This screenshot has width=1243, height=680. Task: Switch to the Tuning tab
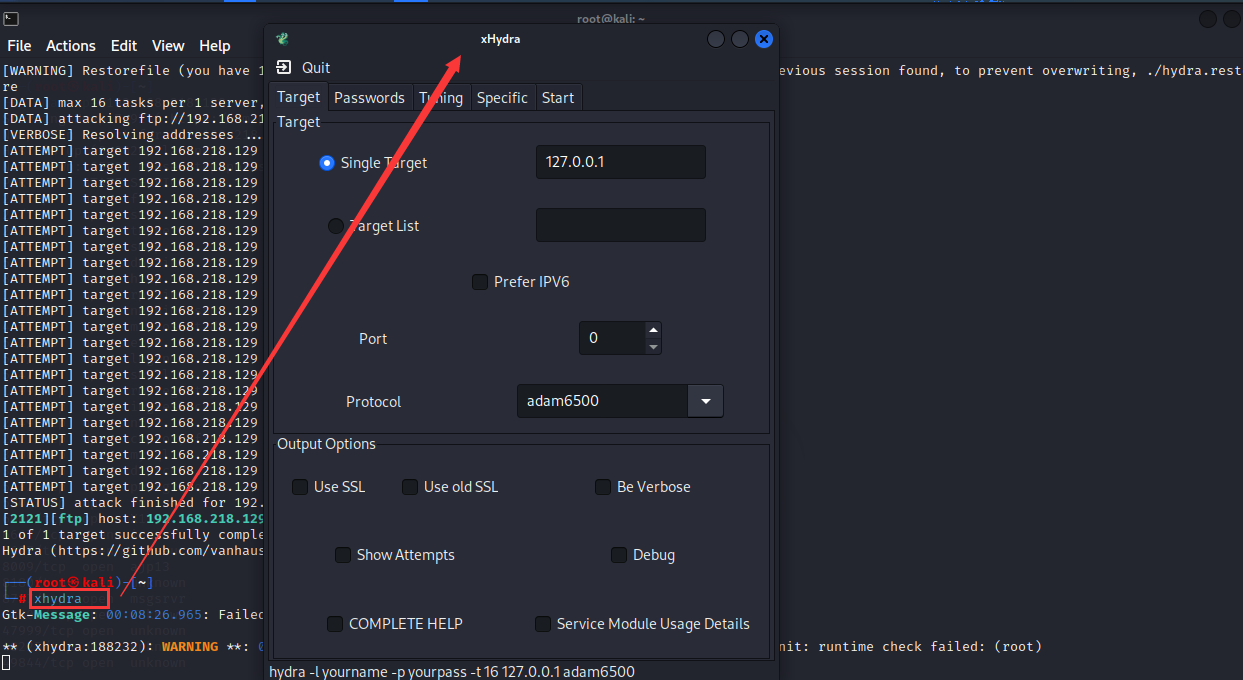pyautogui.click(x=441, y=97)
